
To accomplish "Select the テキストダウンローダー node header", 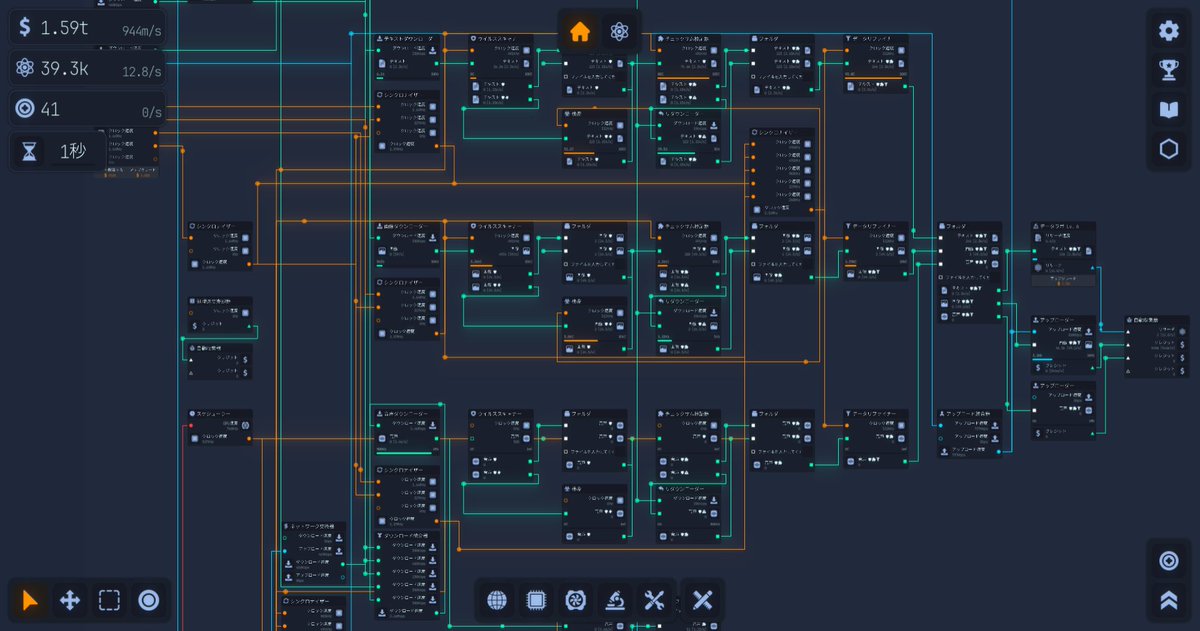I will [406, 38].
